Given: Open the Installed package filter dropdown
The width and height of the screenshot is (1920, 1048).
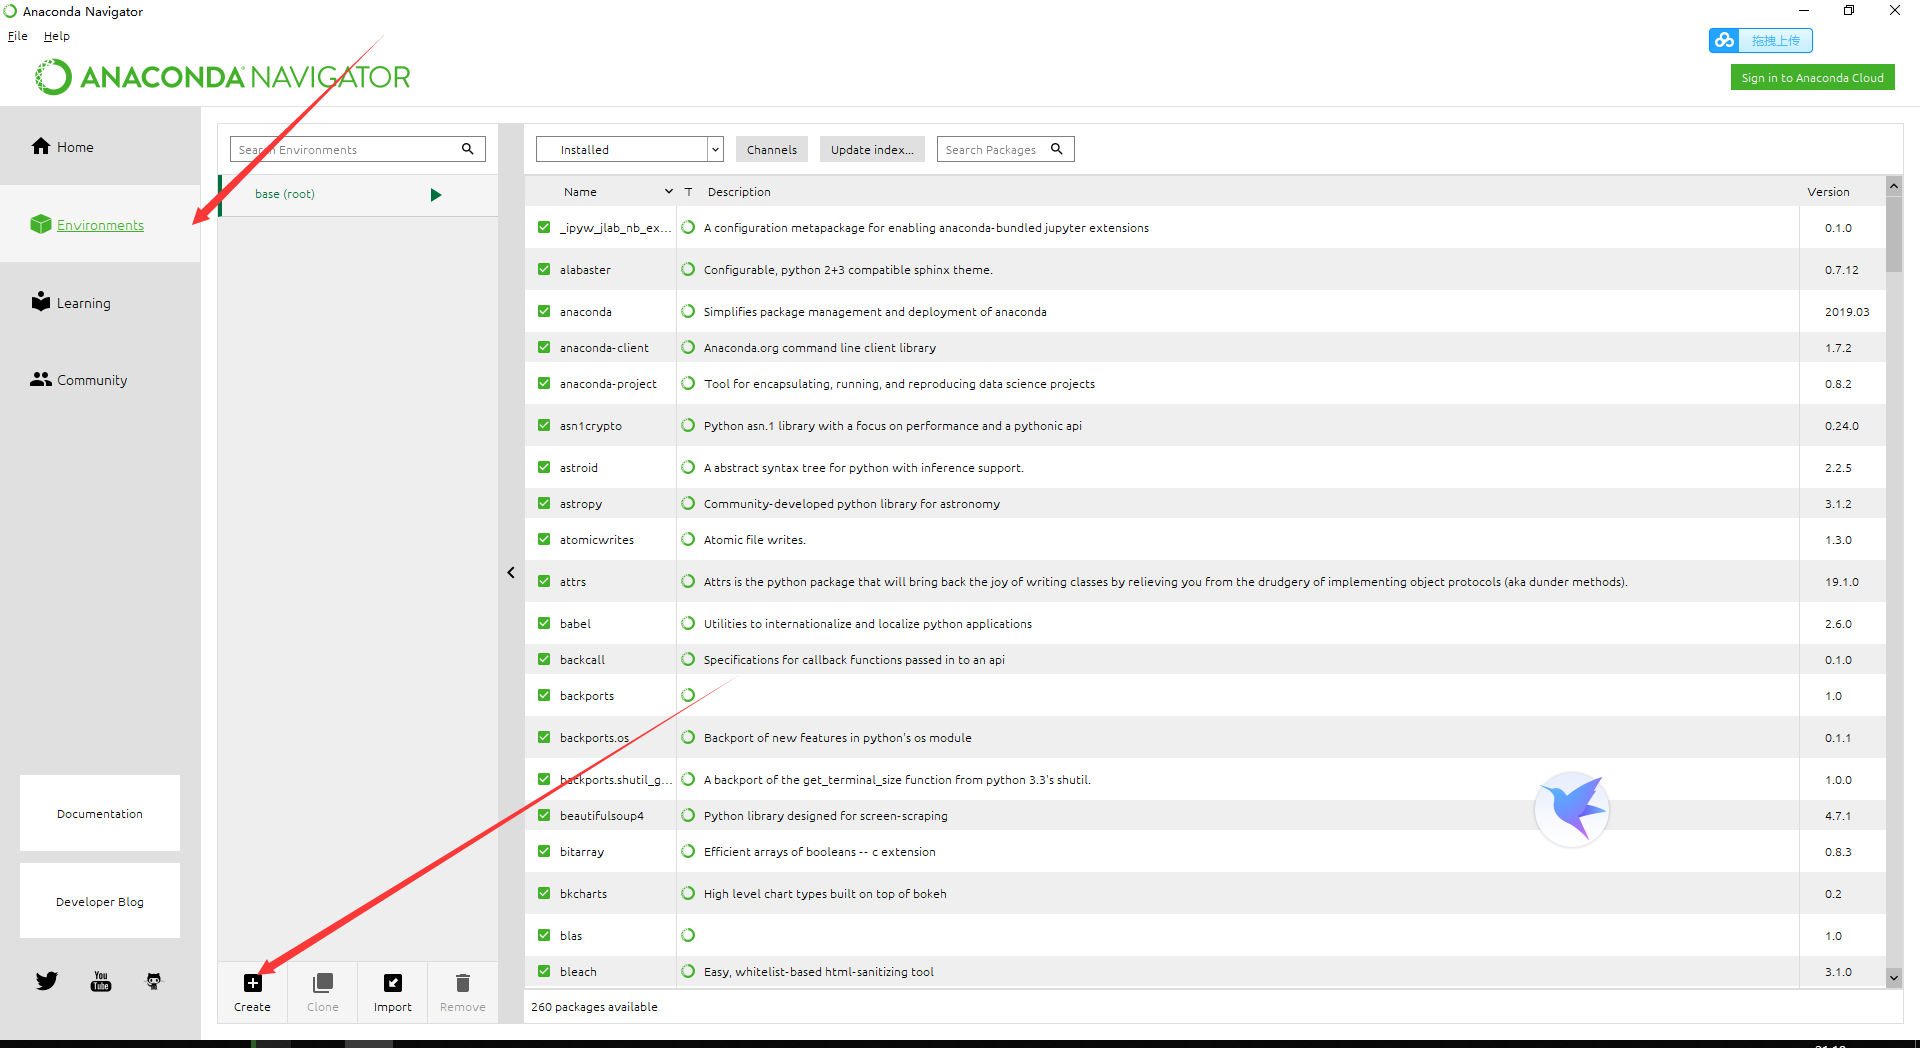Looking at the screenshot, I should (x=629, y=149).
